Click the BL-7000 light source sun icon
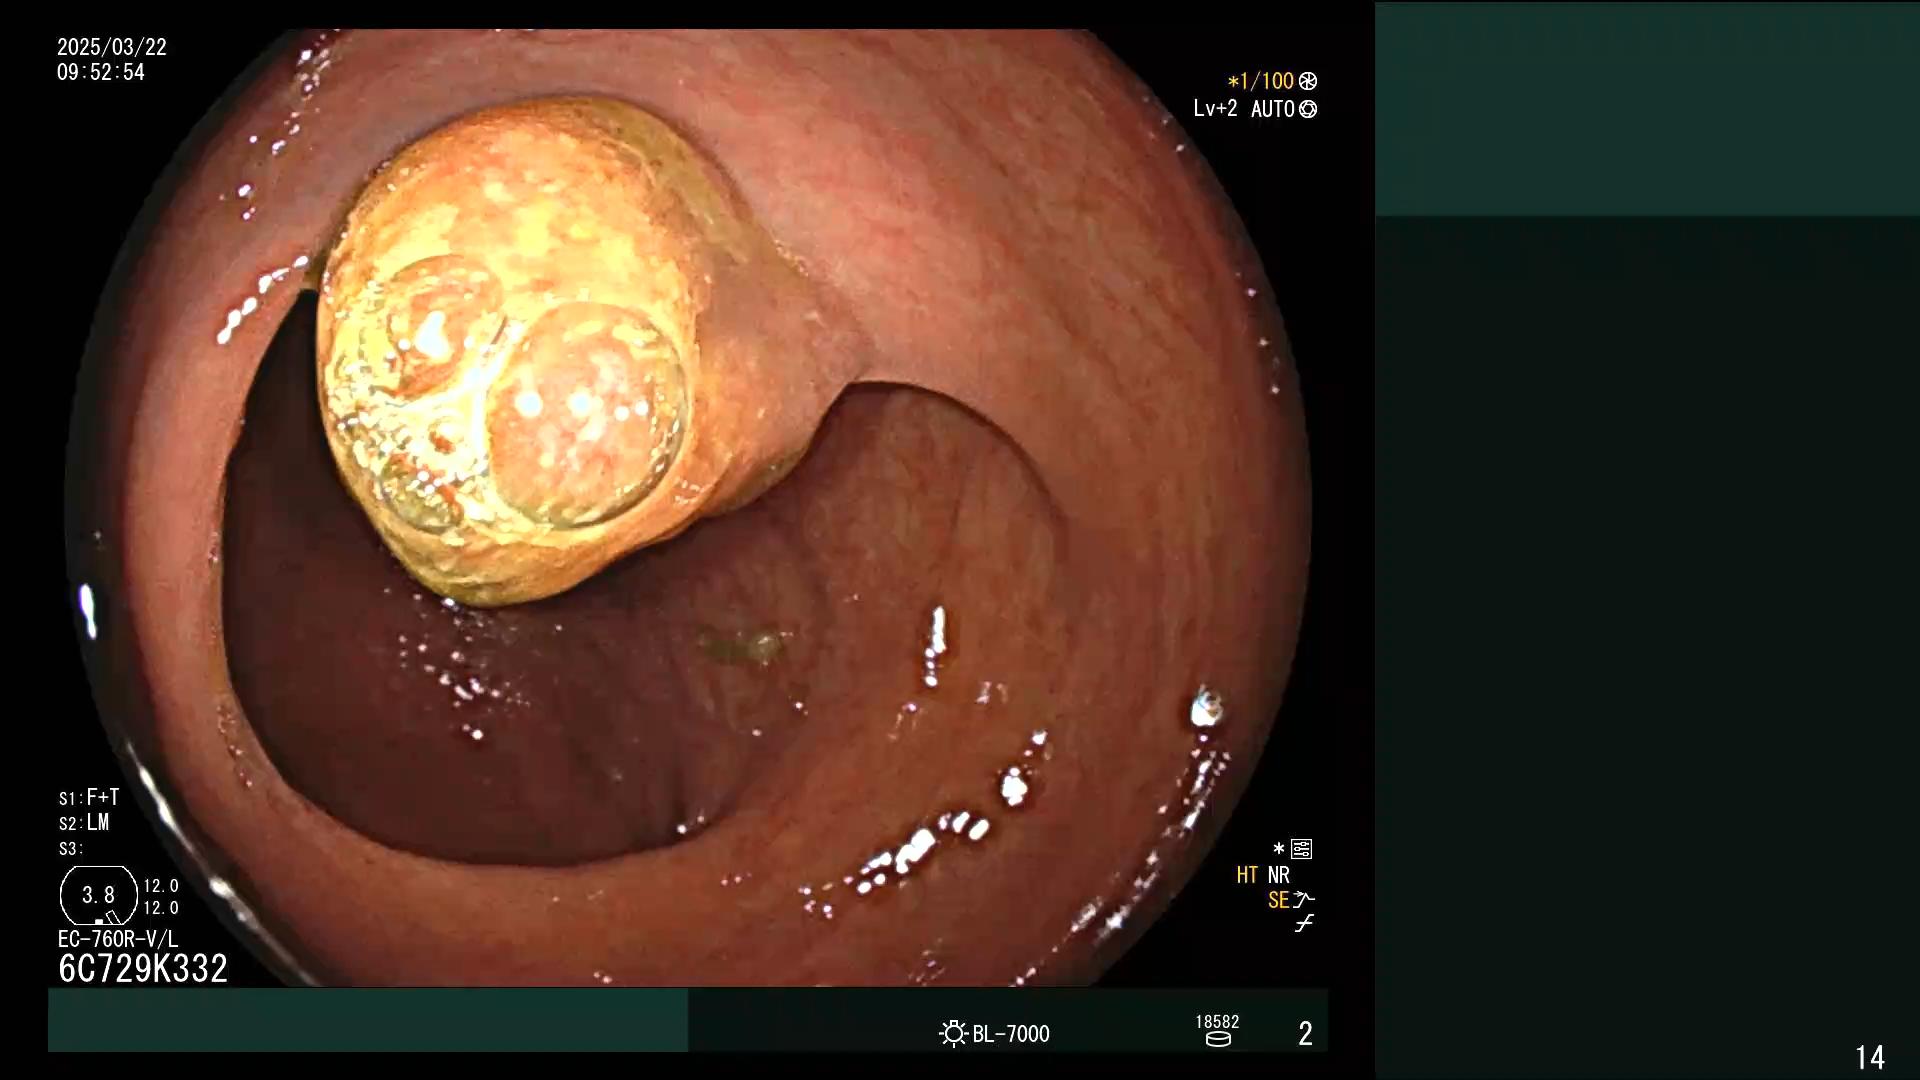1920x1080 pixels. click(953, 1033)
